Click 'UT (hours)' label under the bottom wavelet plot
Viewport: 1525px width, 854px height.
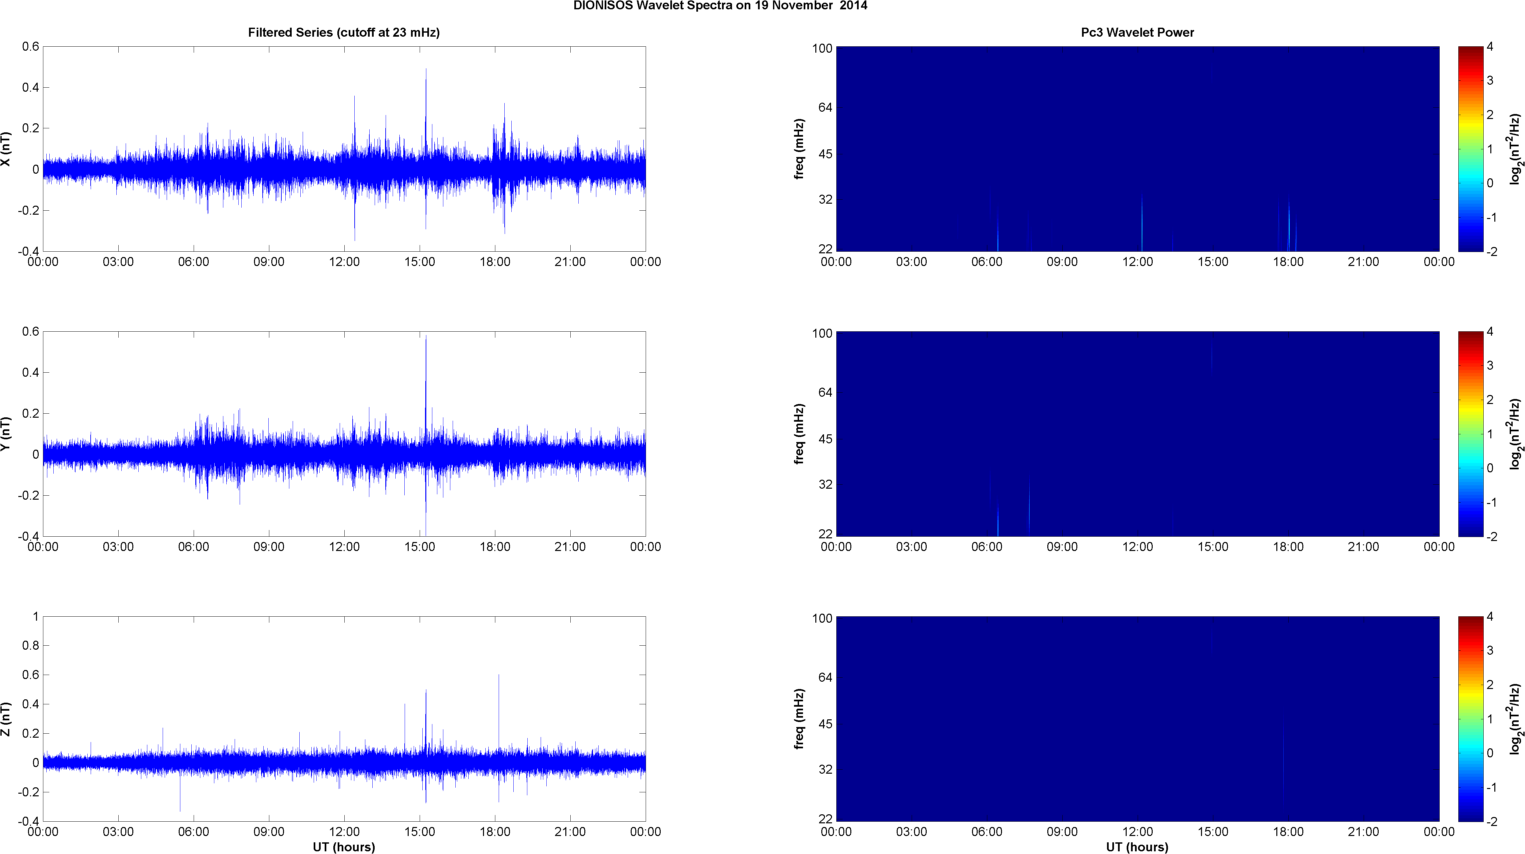coord(1137,847)
